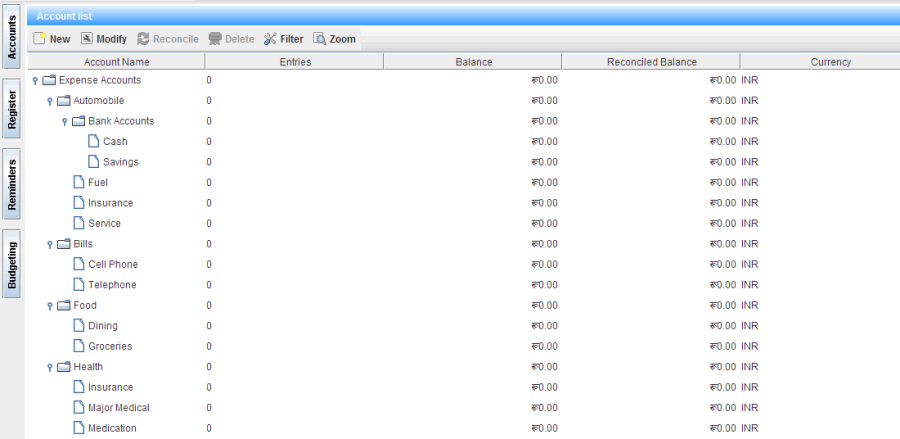
Task: Collapse the Bills tree node
Action: pos(50,245)
